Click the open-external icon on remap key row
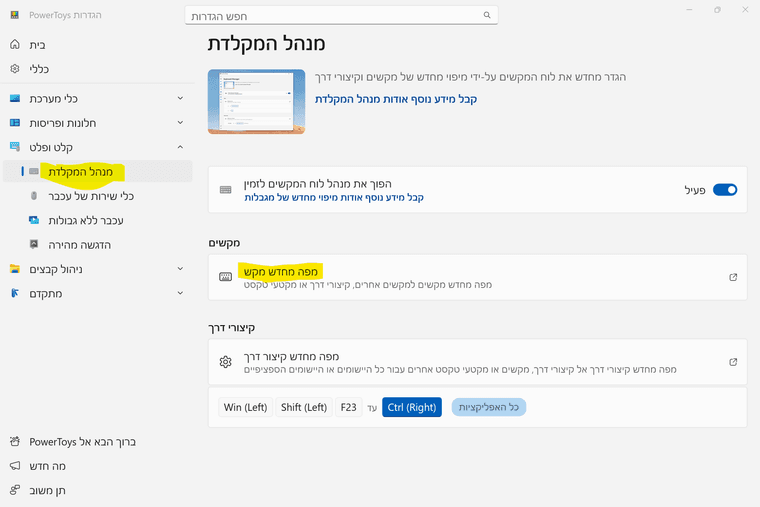The image size is (760, 507). (733, 277)
